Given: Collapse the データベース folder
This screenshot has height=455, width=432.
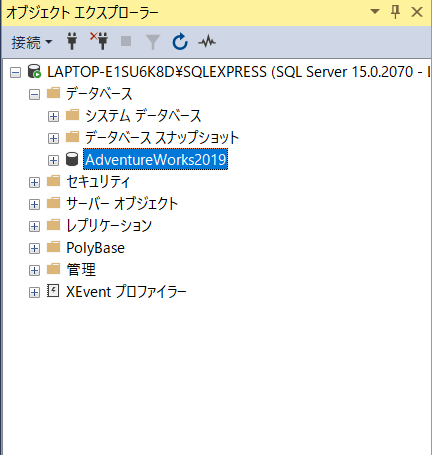Looking at the screenshot, I should (34, 94).
